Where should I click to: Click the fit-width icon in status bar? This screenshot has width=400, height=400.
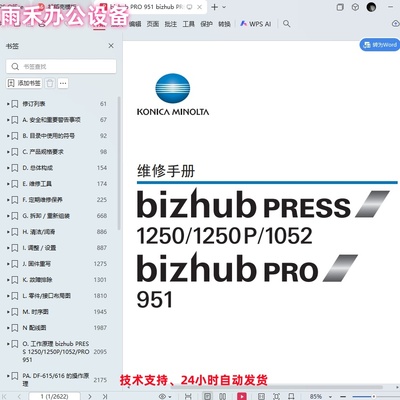[x=188, y=396]
